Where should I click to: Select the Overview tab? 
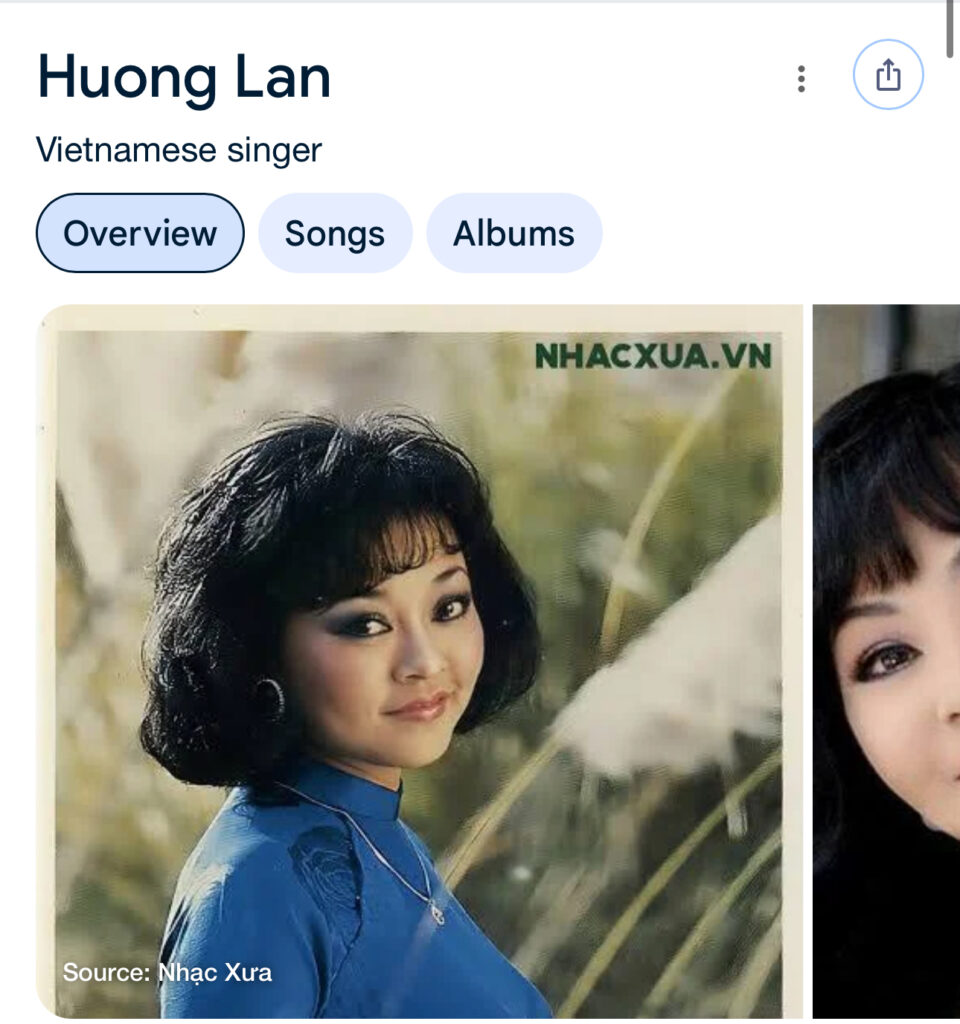(140, 233)
